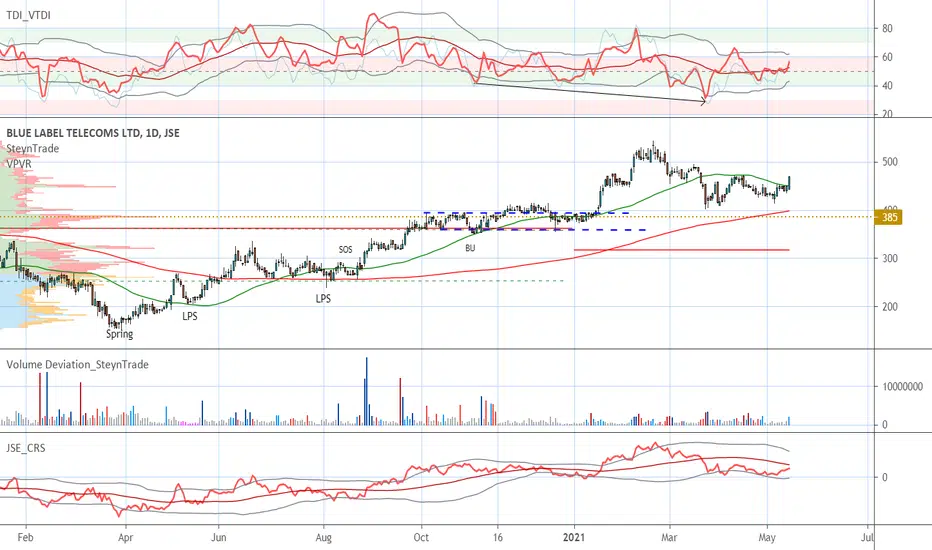Click the TDI_VTDI indicator label
Image resolution: width=932 pixels, height=550 pixels.
pyautogui.click(x=29, y=15)
